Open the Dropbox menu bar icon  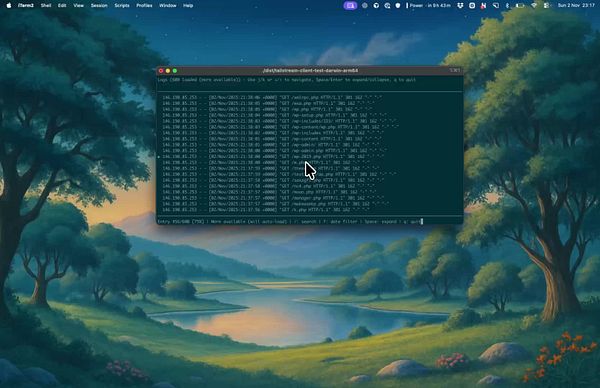point(461,5)
